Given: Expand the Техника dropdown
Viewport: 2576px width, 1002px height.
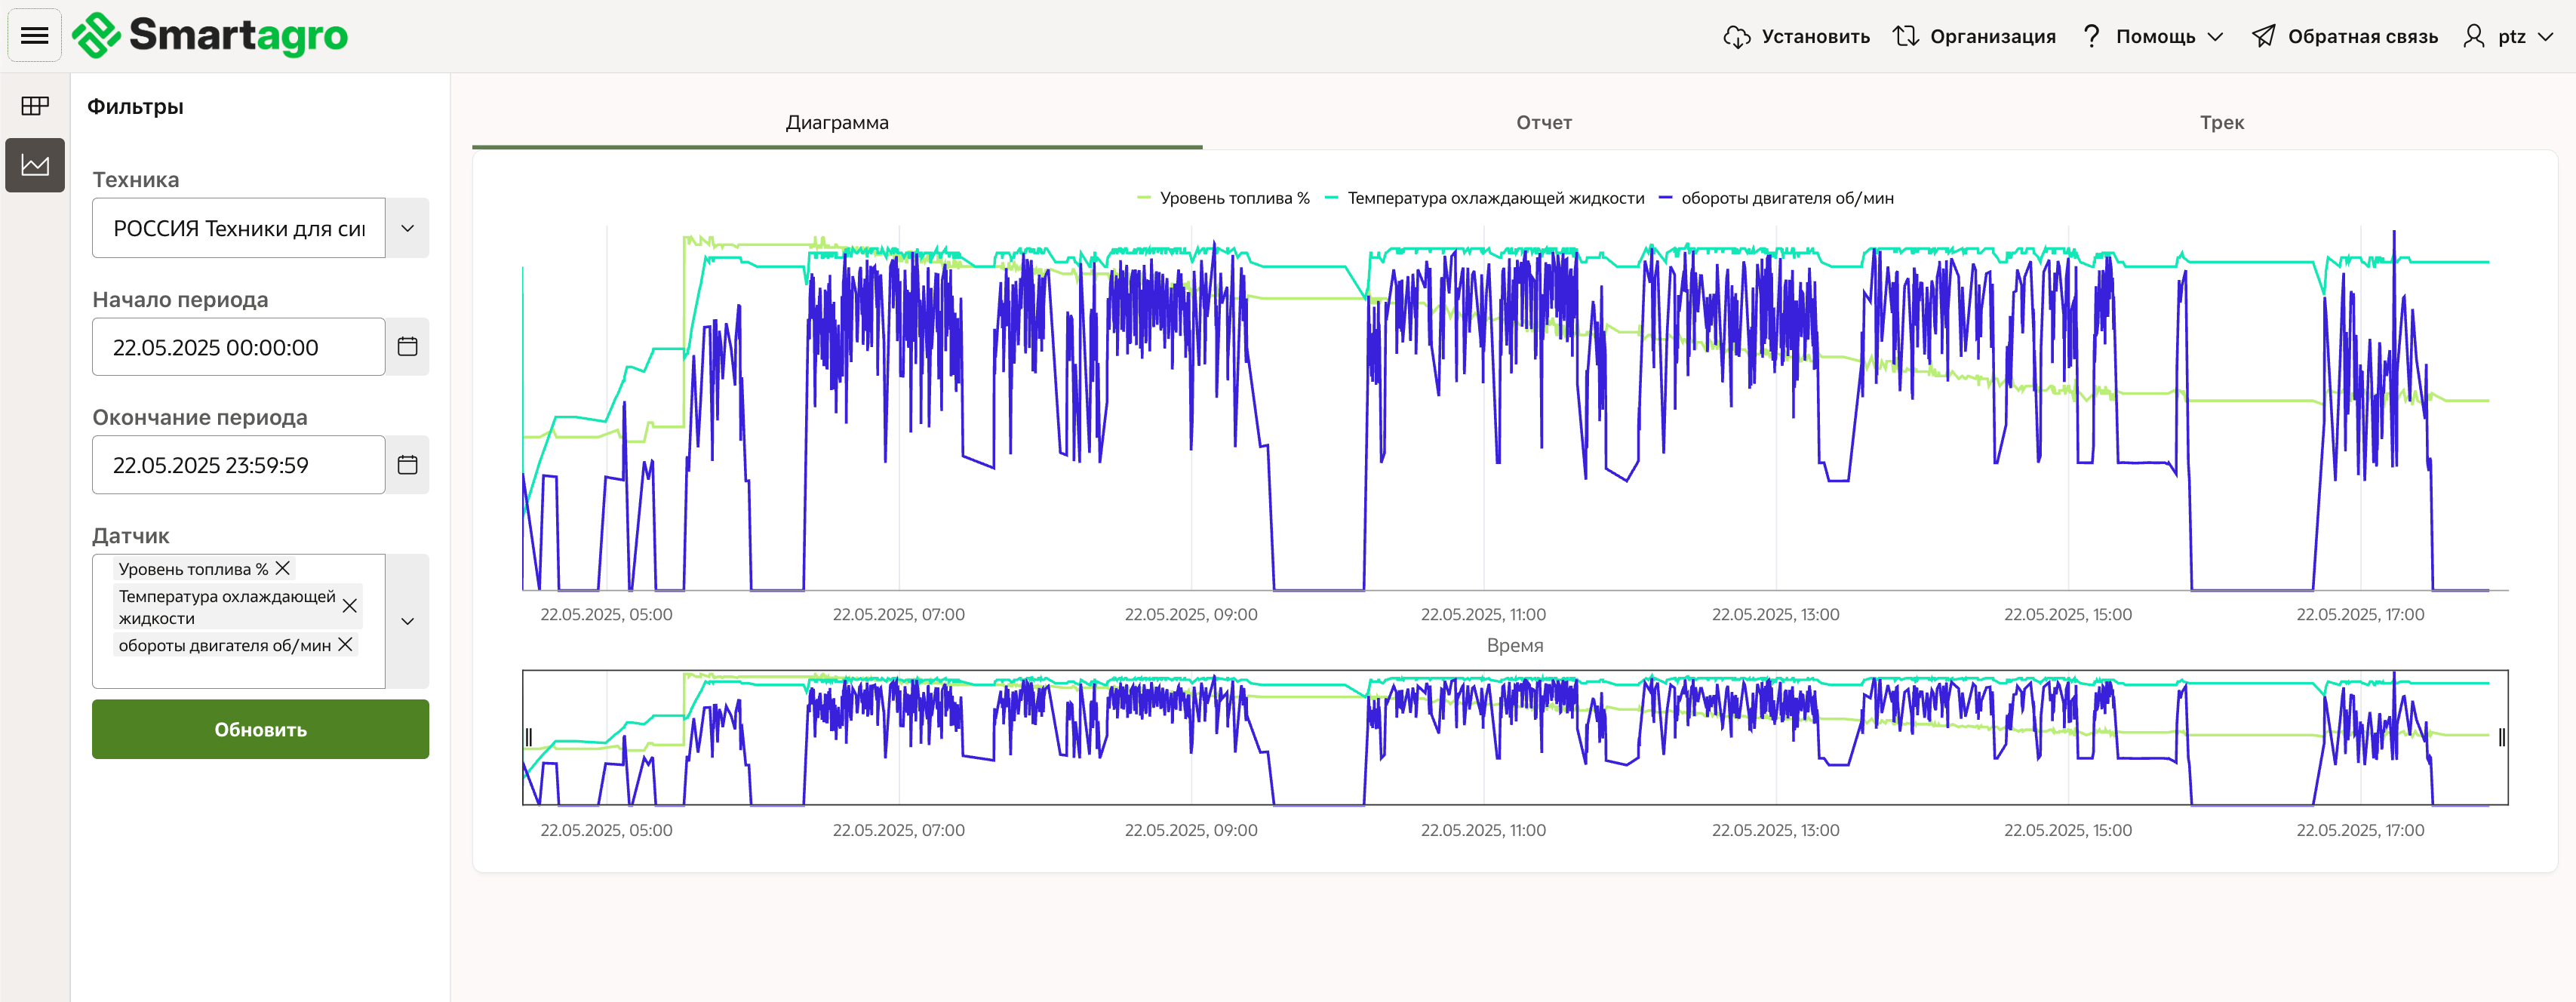Looking at the screenshot, I should (407, 228).
